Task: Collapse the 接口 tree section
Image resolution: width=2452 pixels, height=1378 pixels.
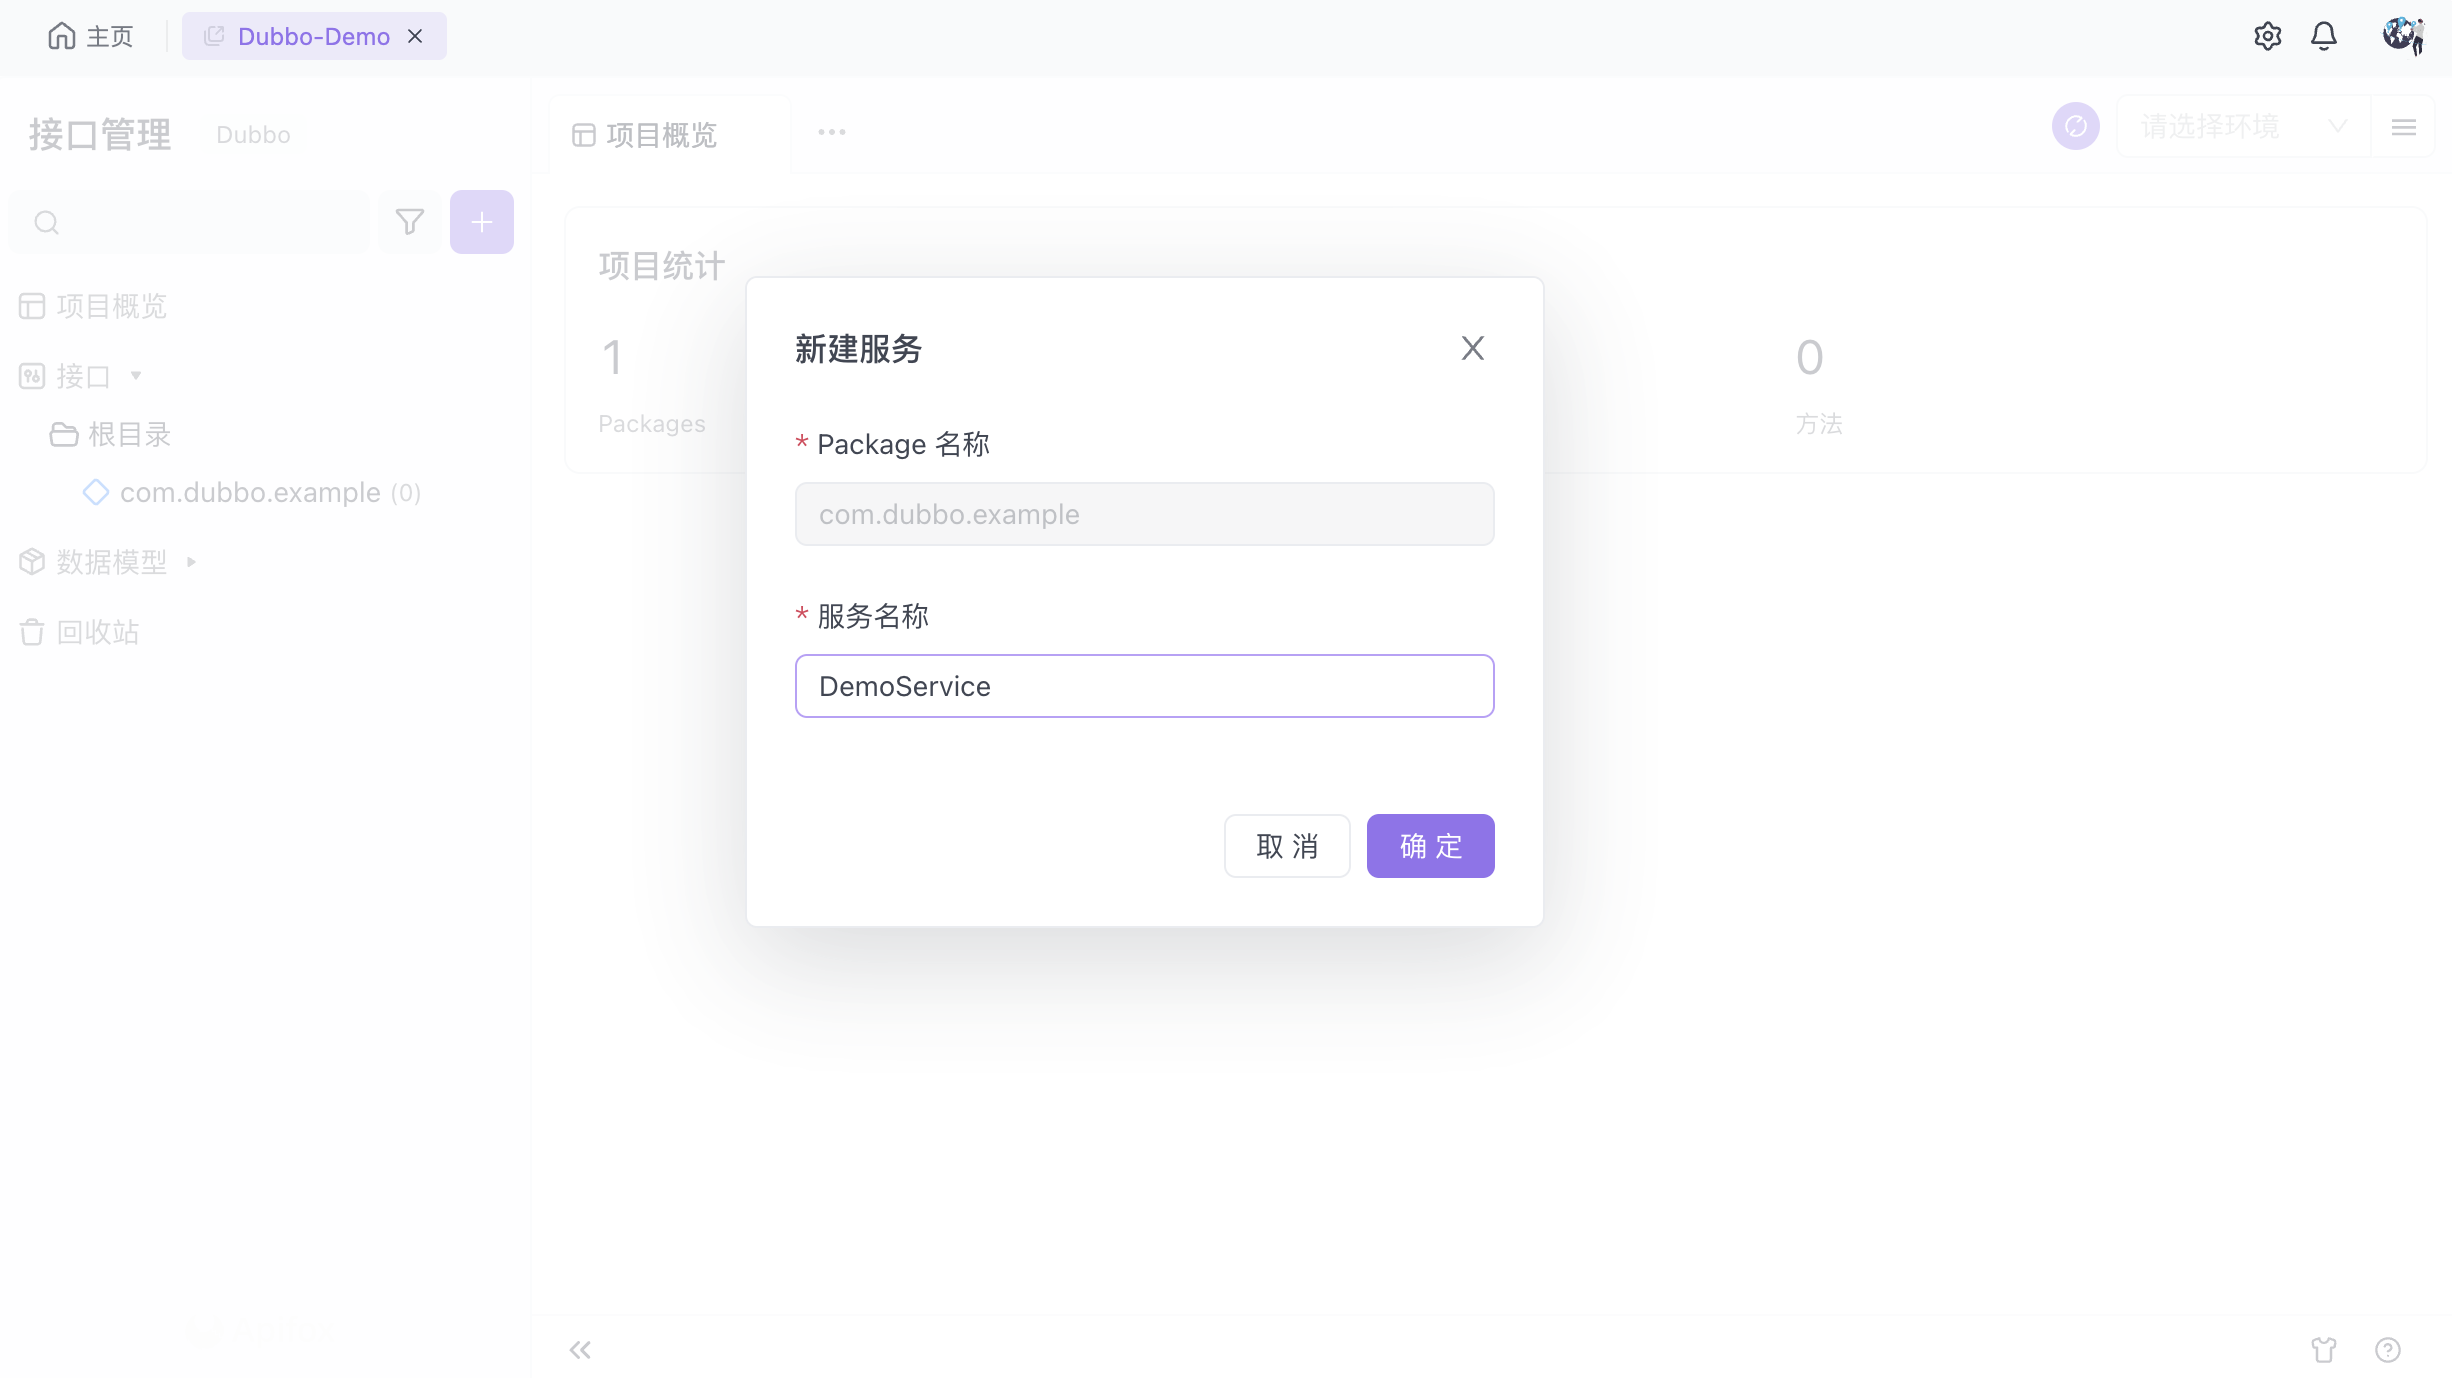Action: 136,376
